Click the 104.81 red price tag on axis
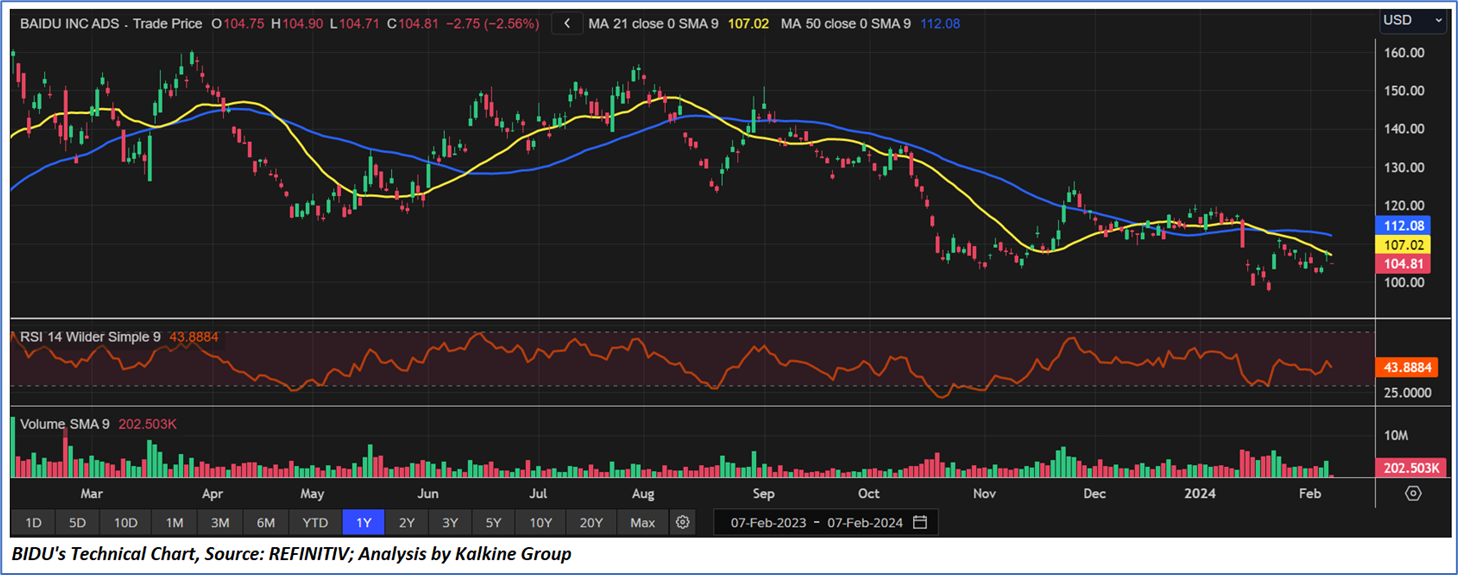 tap(1405, 264)
